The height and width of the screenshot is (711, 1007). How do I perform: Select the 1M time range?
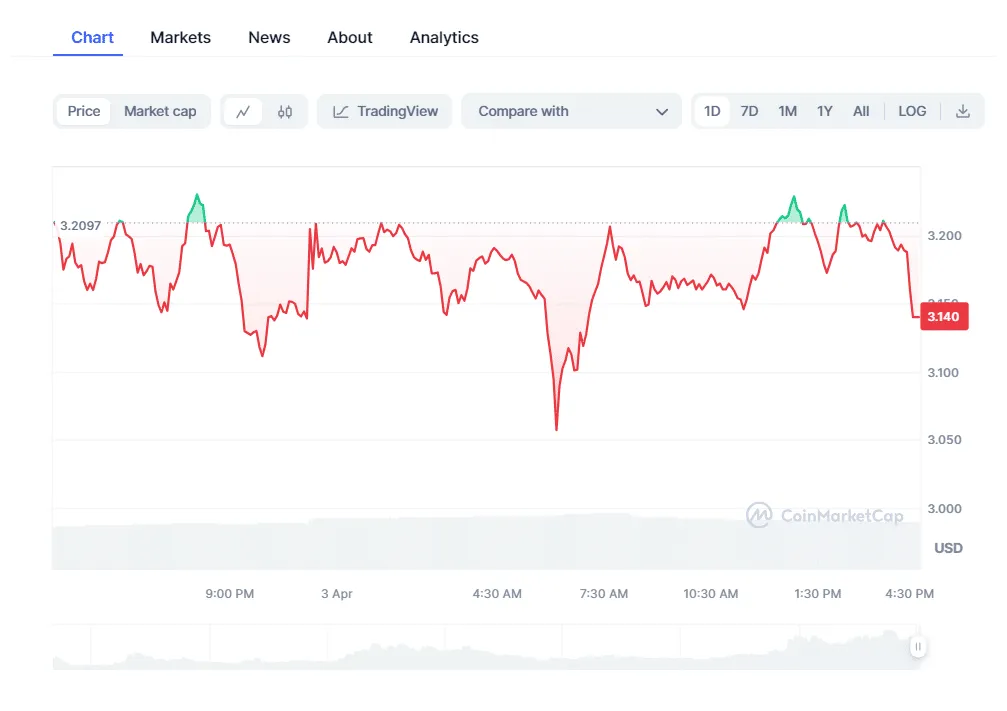pyautogui.click(x=787, y=112)
